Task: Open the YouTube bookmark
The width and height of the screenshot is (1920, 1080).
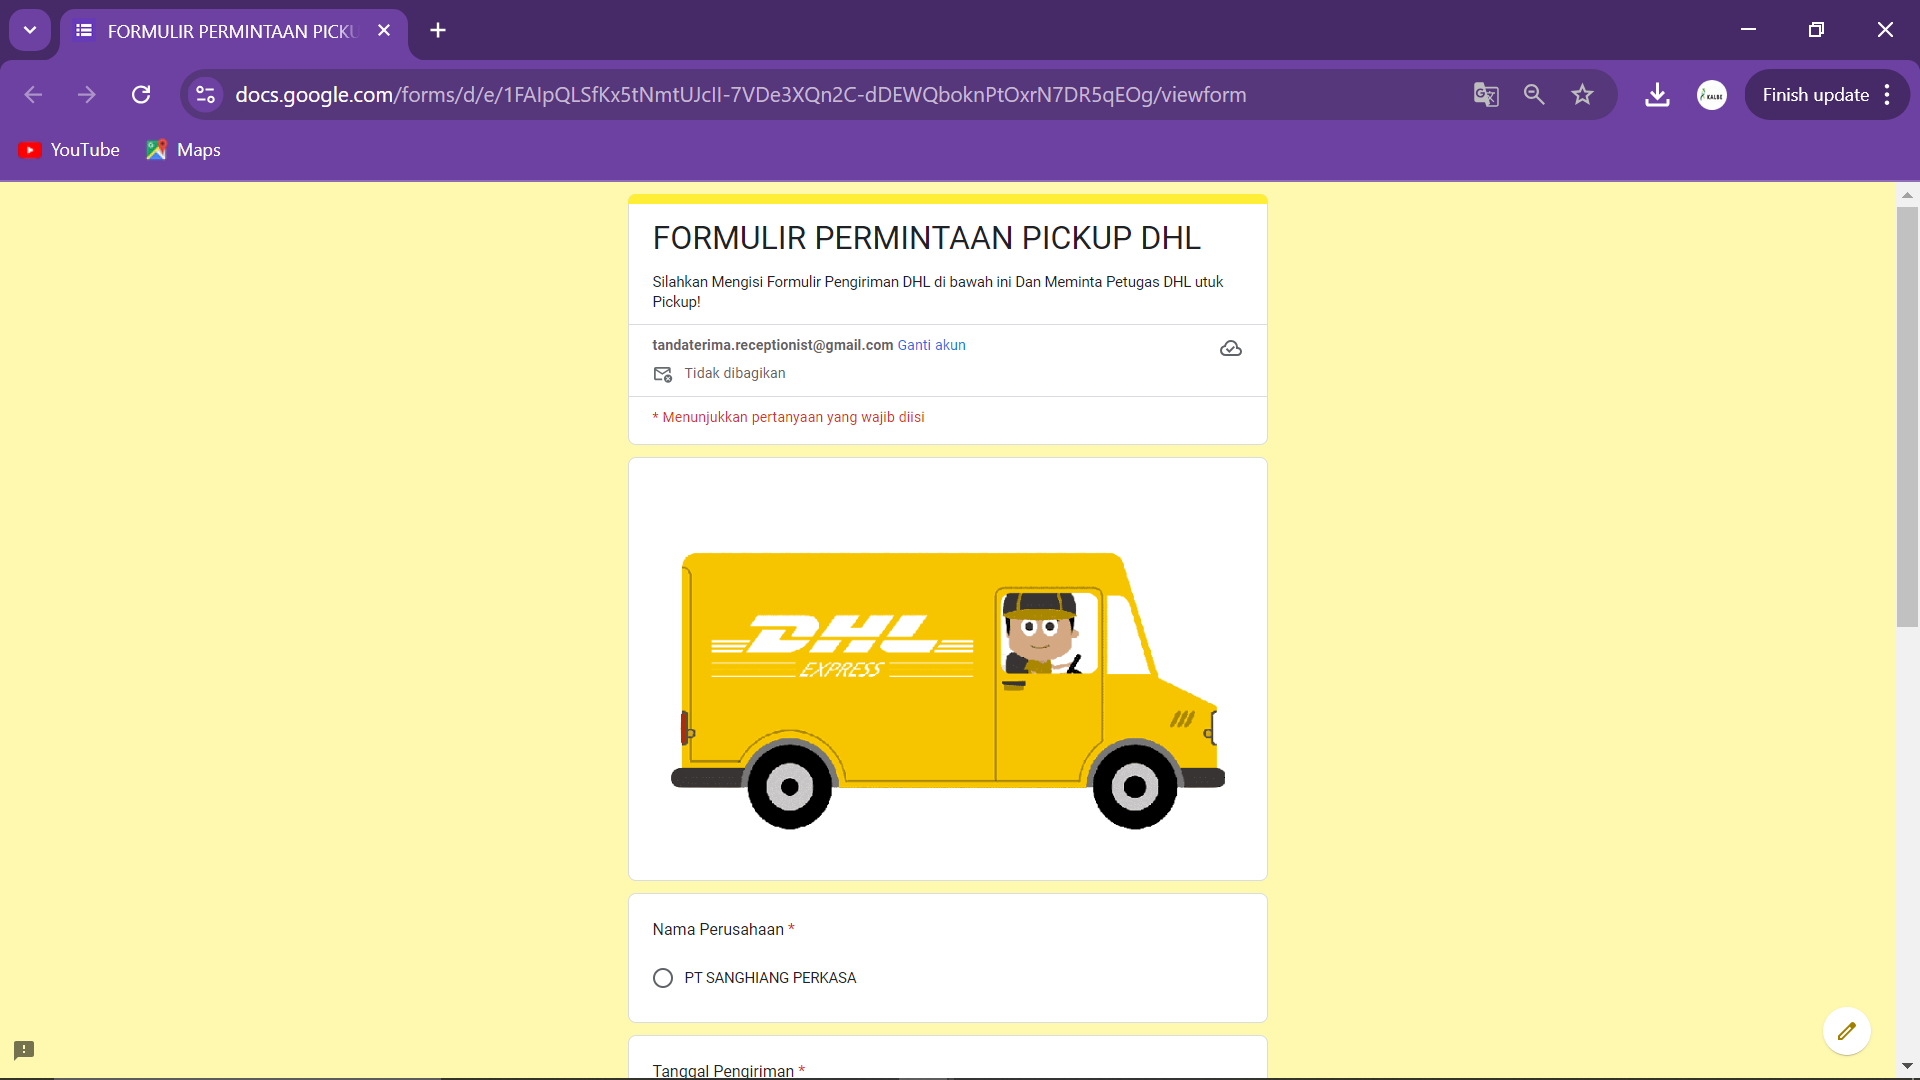Action: coord(69,150)
